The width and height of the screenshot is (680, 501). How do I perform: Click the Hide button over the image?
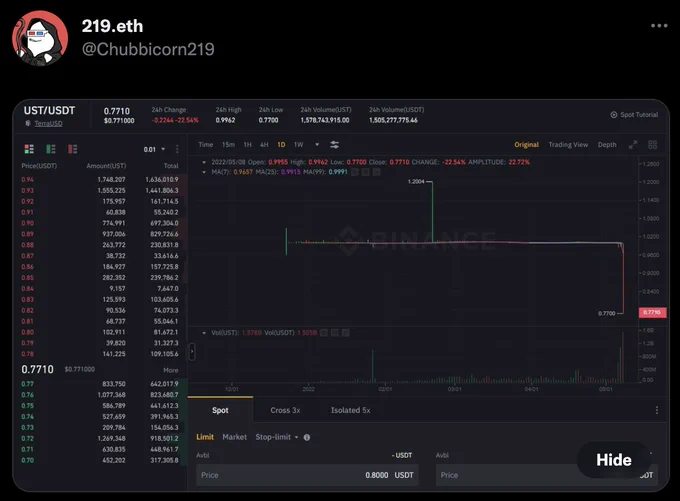[613, 460]
